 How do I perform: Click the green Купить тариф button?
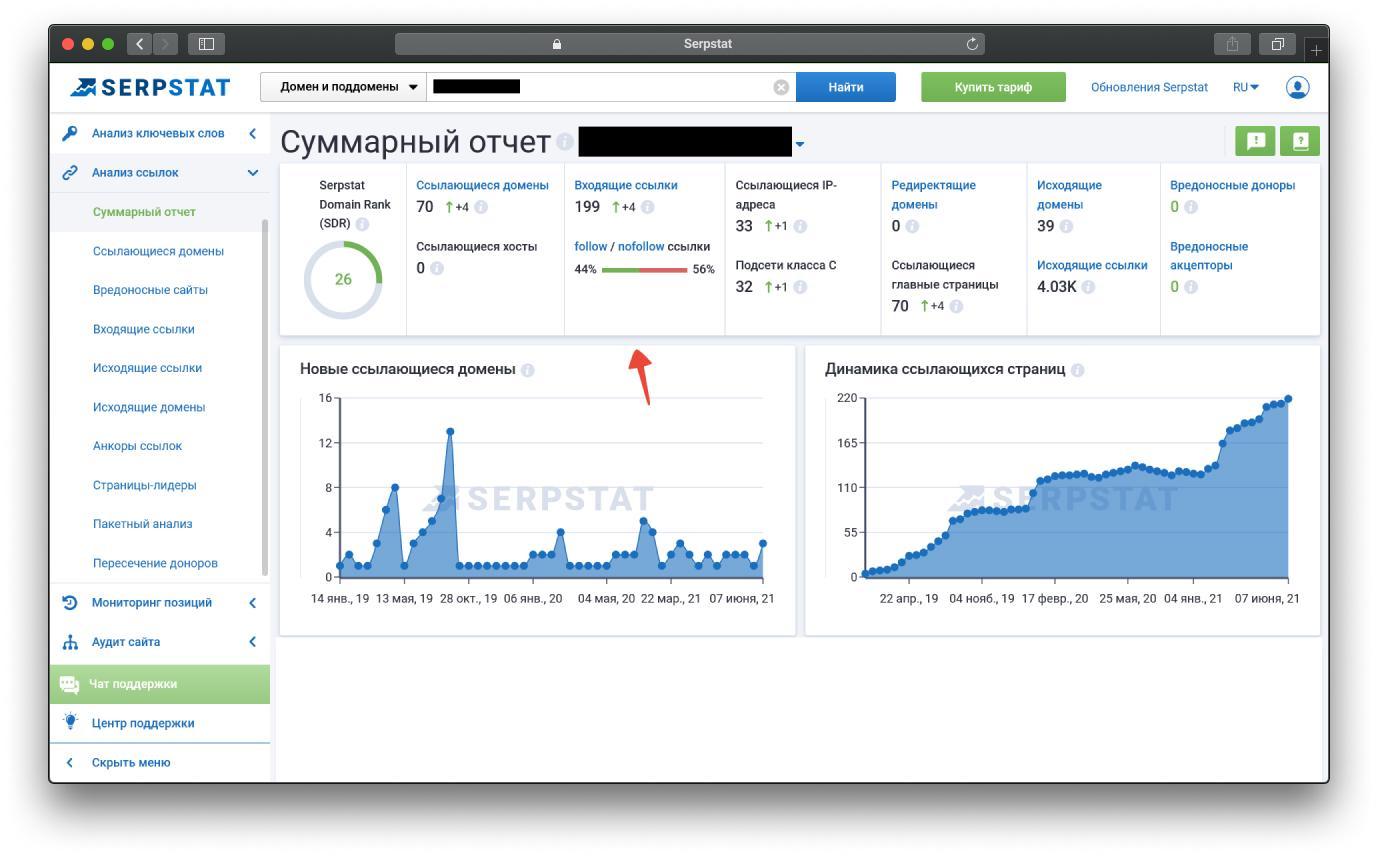993,87
